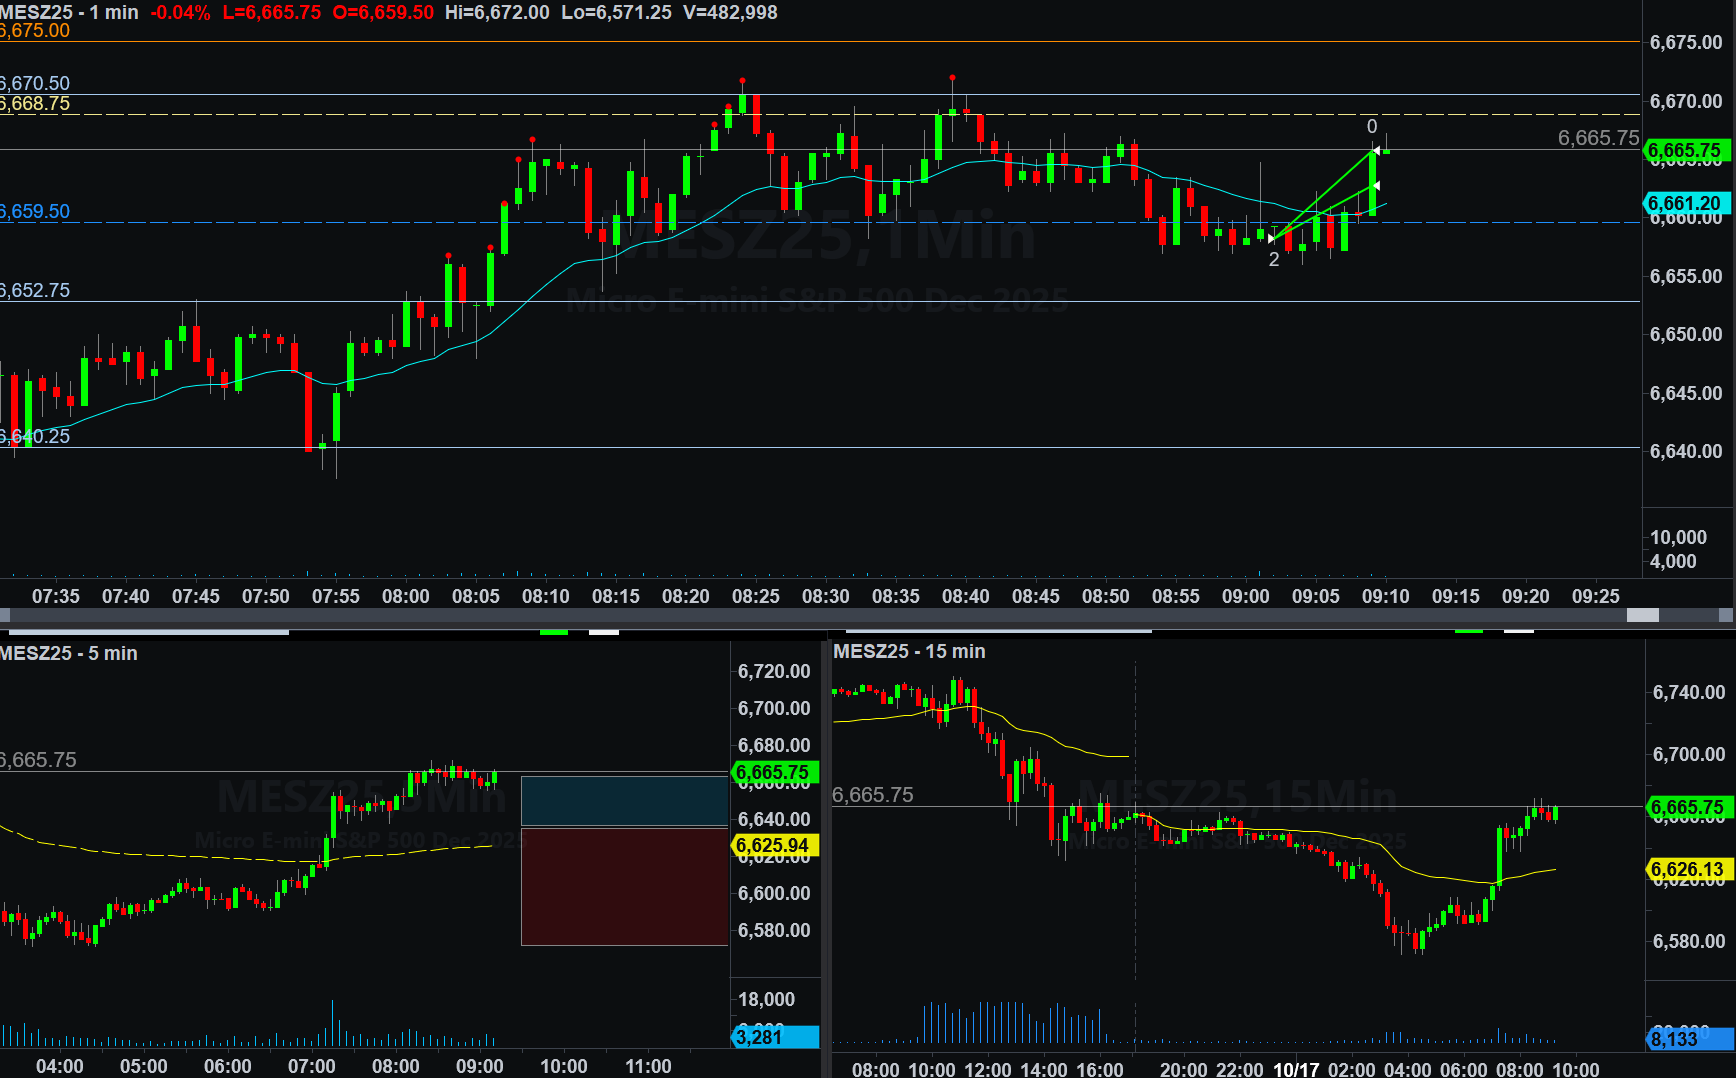Viewport: 1736px width, 1078px height.
Task: Click the blue 8,133 volume tag
Action: coord(1686,1039)
